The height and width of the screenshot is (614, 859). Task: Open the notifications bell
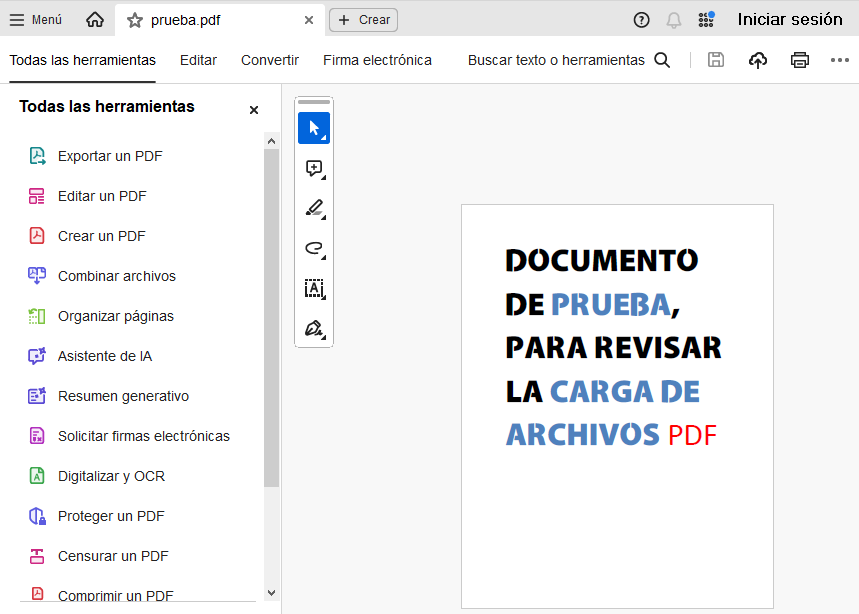pyautogui.click(x=674, y=20)
